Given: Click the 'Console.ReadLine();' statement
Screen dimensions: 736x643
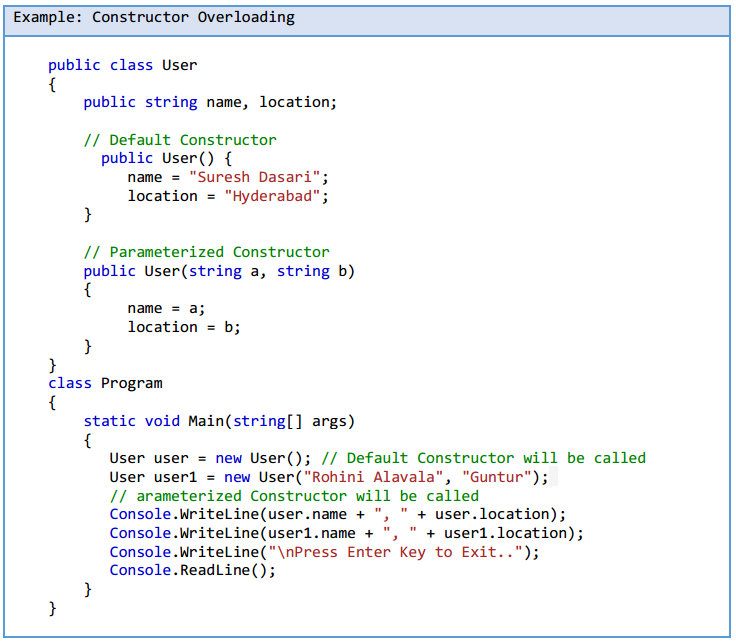Looking at the screenshot, I should tap(193, 571).
